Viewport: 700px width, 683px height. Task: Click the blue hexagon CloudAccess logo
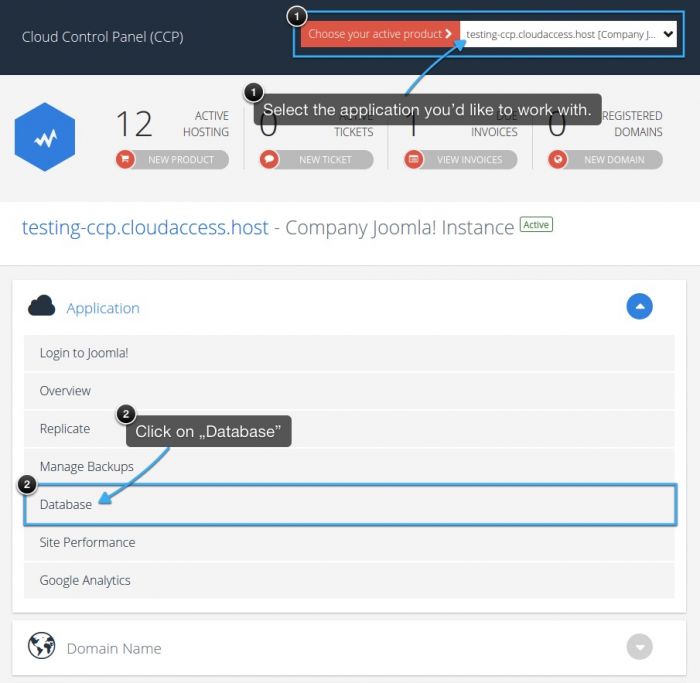(x=45, y=137)
